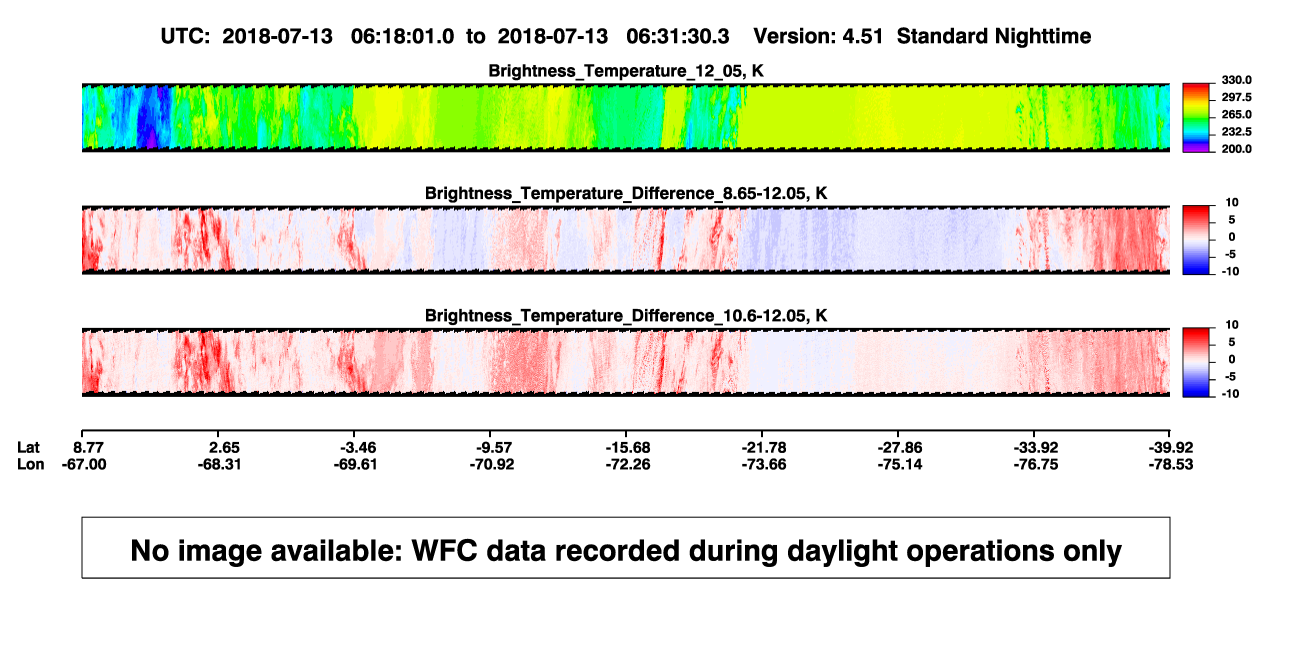
Task: Click longitude value -72.26
Action: tap(626, 464)
